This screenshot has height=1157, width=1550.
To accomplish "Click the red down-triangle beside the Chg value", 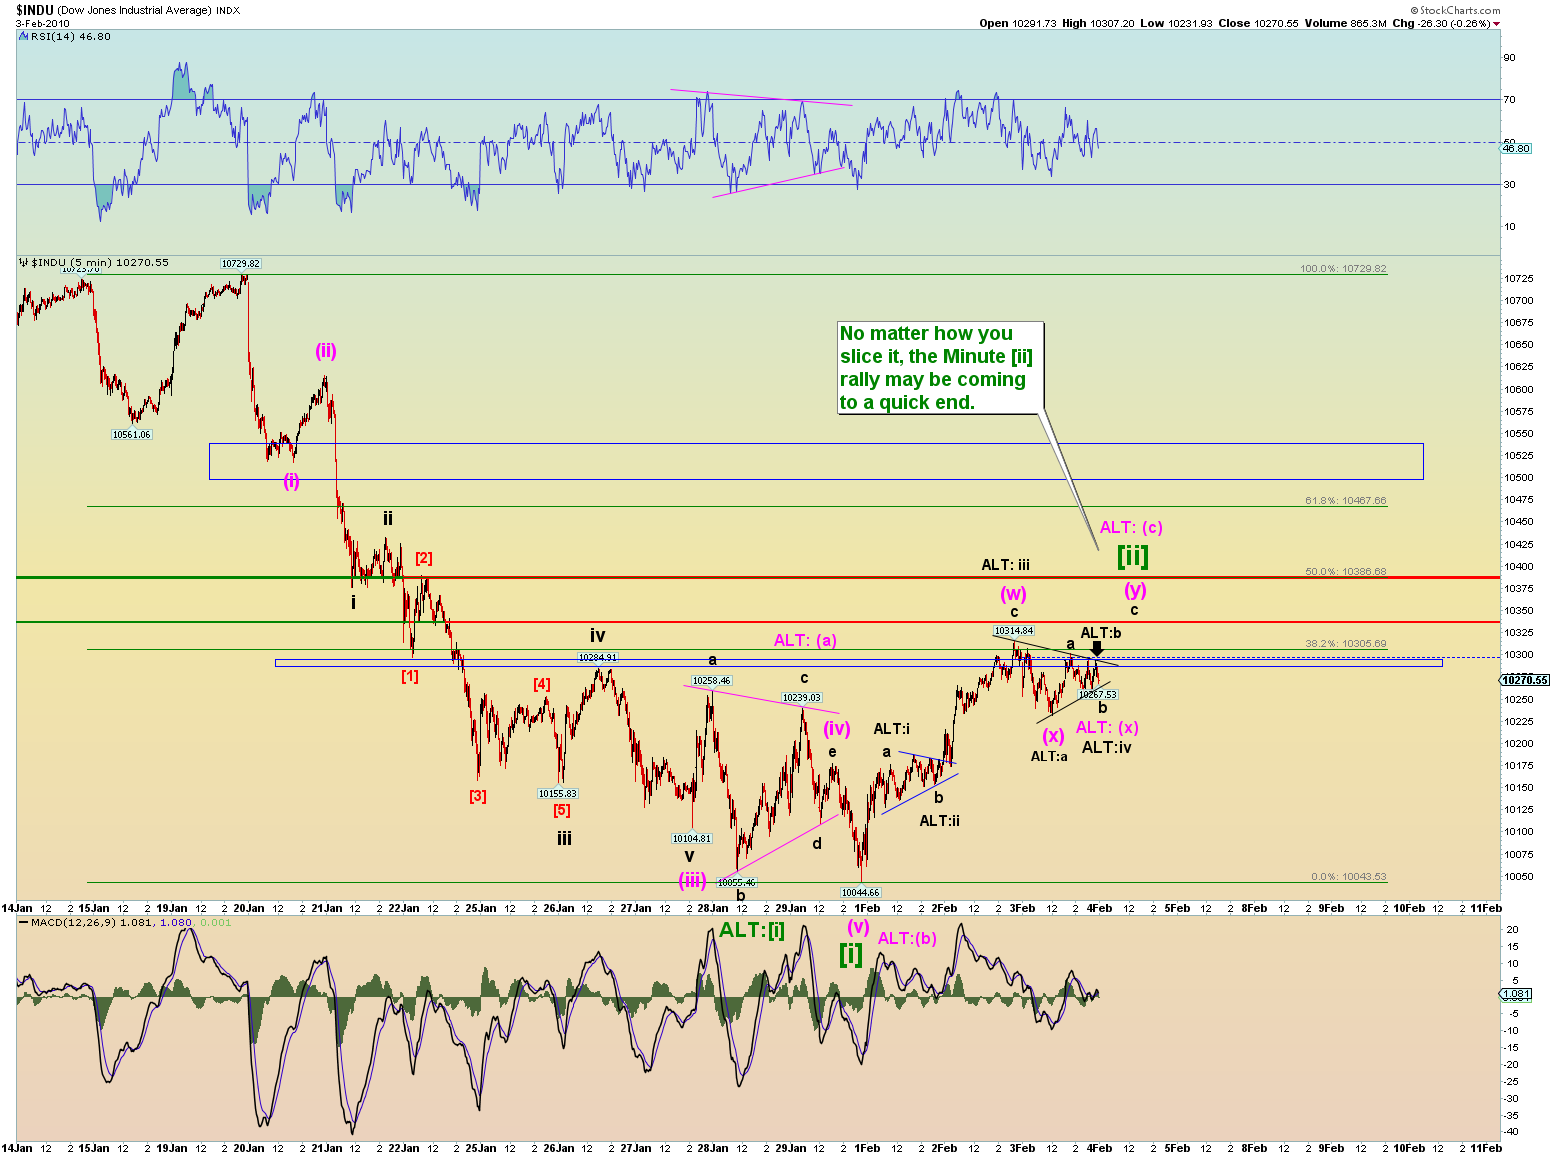I will [1497, 24].
